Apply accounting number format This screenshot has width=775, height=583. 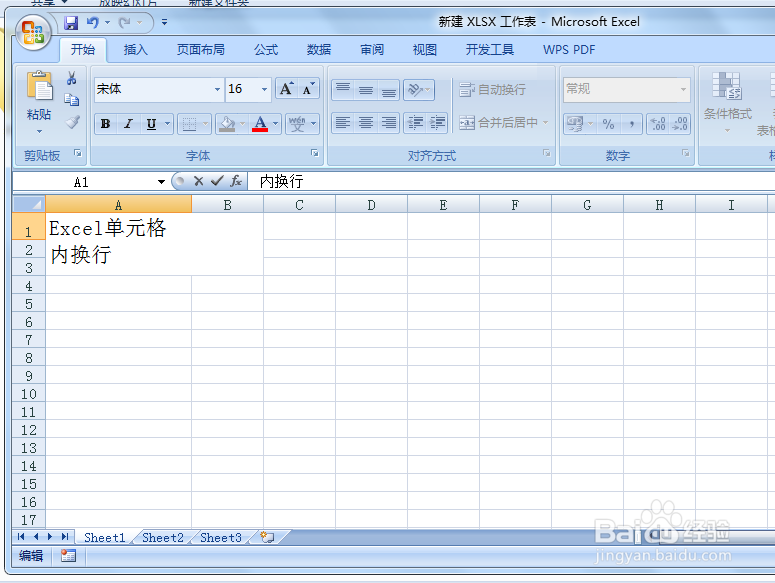(x=575, y=124)
